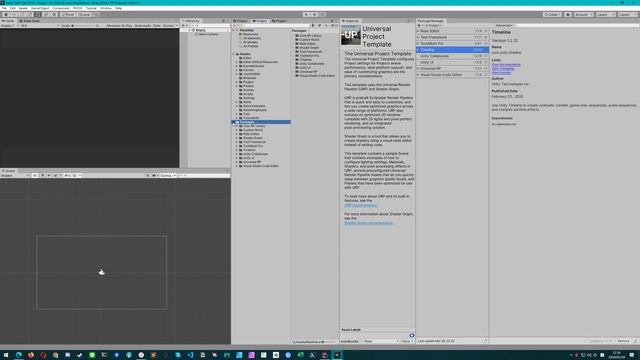
Task: Select TextMesh Pro folder in right Packages column
Action: pos(309,56)
